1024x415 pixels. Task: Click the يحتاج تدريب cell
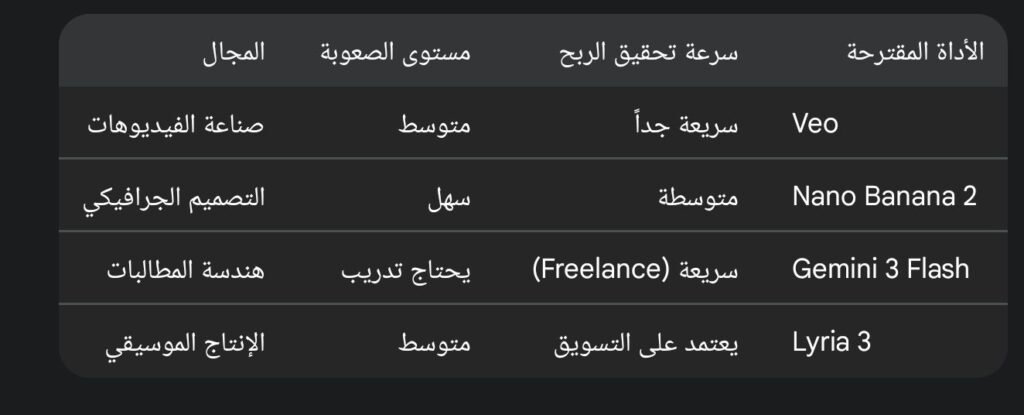click(406, 268)
